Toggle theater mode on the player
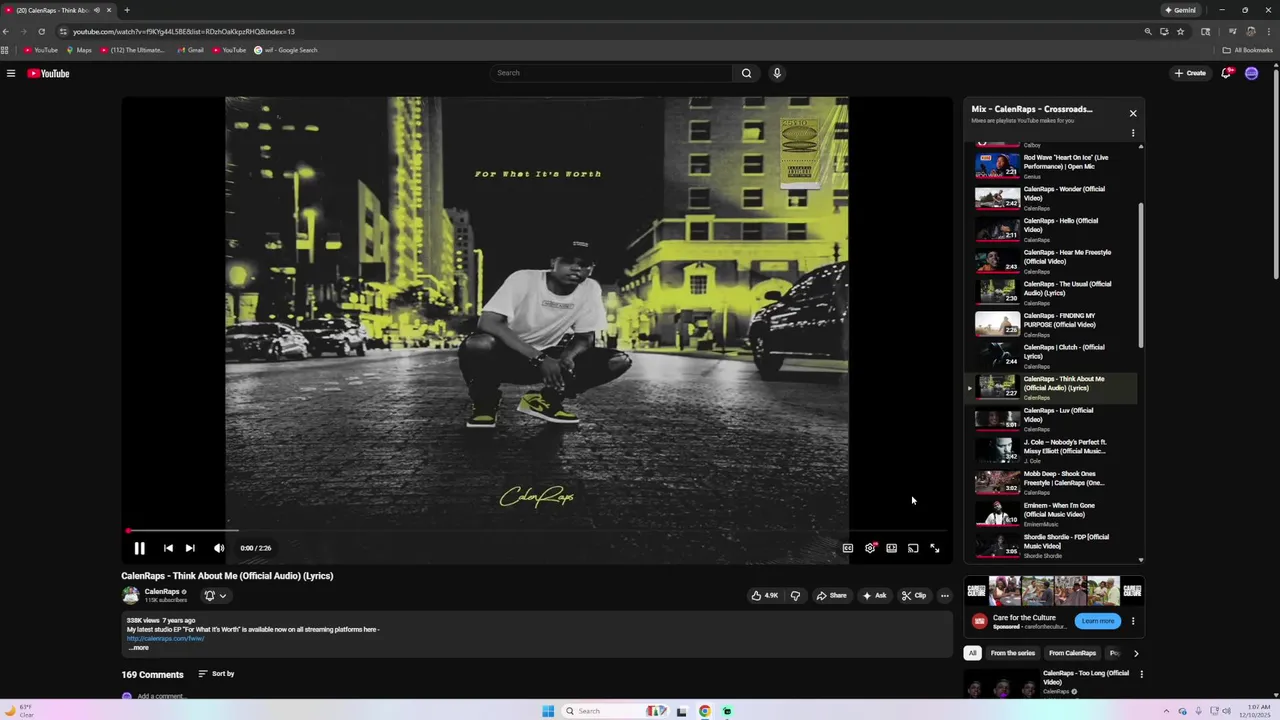Screen dimensions: 1280x720 [x=891, y=548]
